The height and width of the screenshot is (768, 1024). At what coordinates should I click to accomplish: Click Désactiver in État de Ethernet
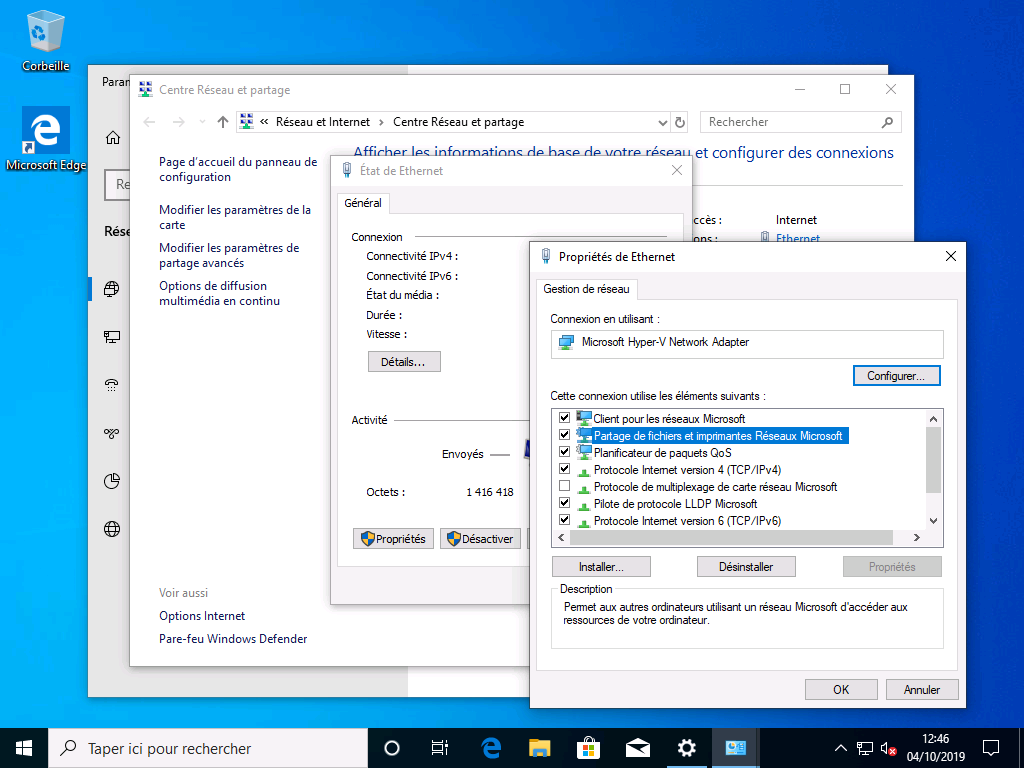pos(481,539)
